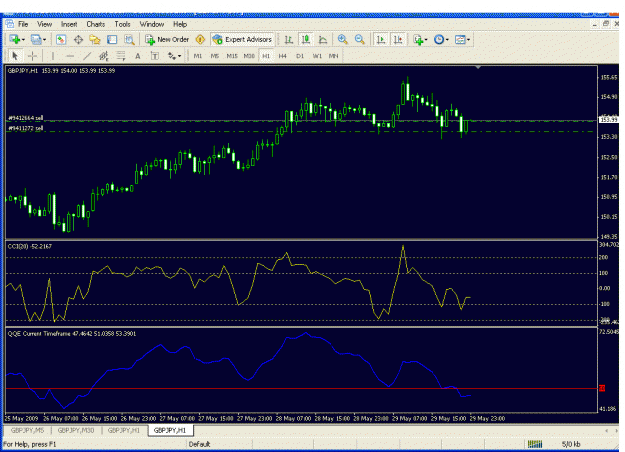Toggle chart Auto Scroll button
This screenshot has width=625, height=452.
(x=381, y=39)
